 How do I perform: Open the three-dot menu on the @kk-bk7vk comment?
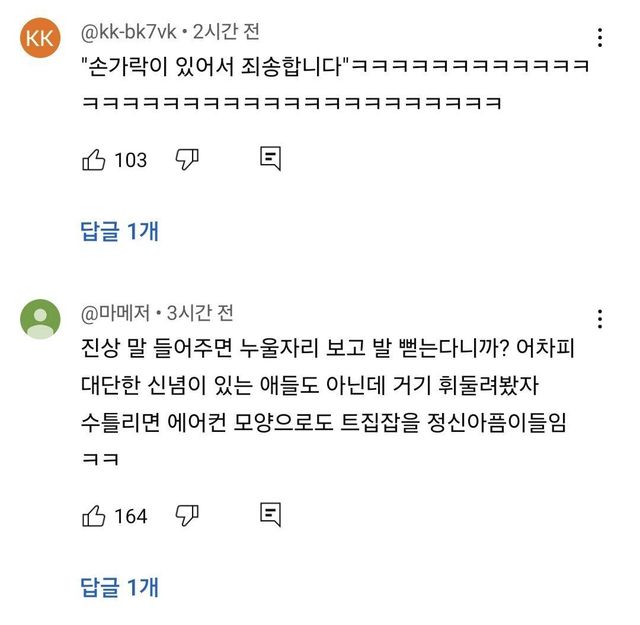click(x=600, y=39)
